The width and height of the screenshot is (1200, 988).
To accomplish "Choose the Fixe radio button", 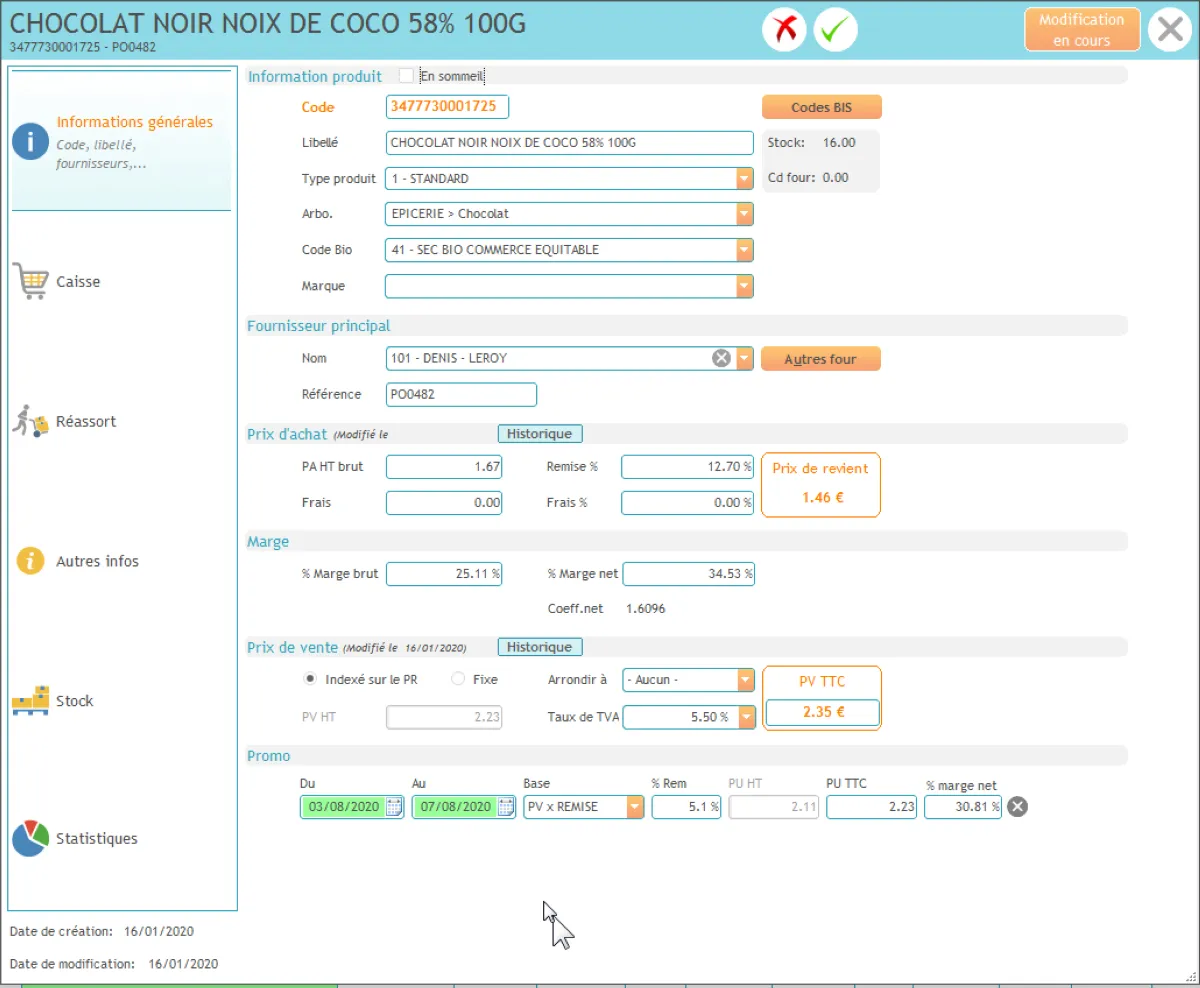I will pos(458,679).
